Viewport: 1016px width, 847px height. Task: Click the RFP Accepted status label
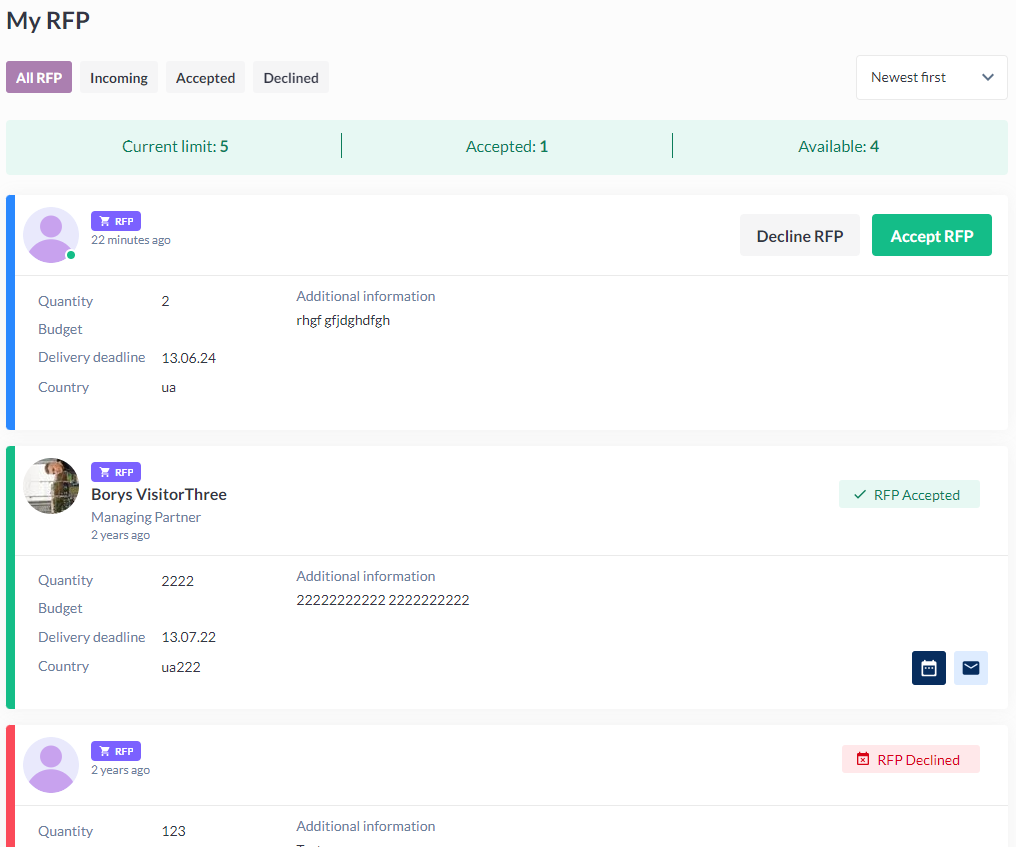tap(909, 495)
